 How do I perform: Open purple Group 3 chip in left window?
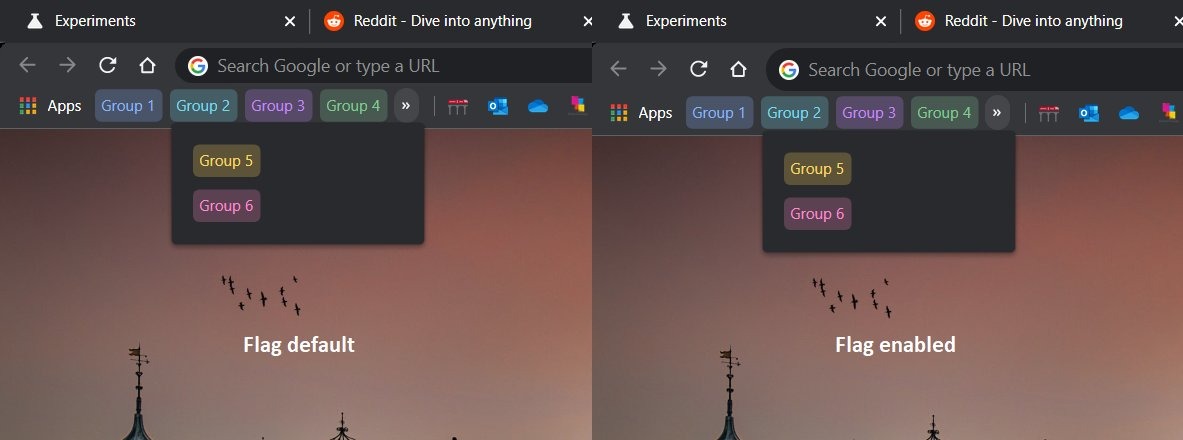(x=278, y=106)
